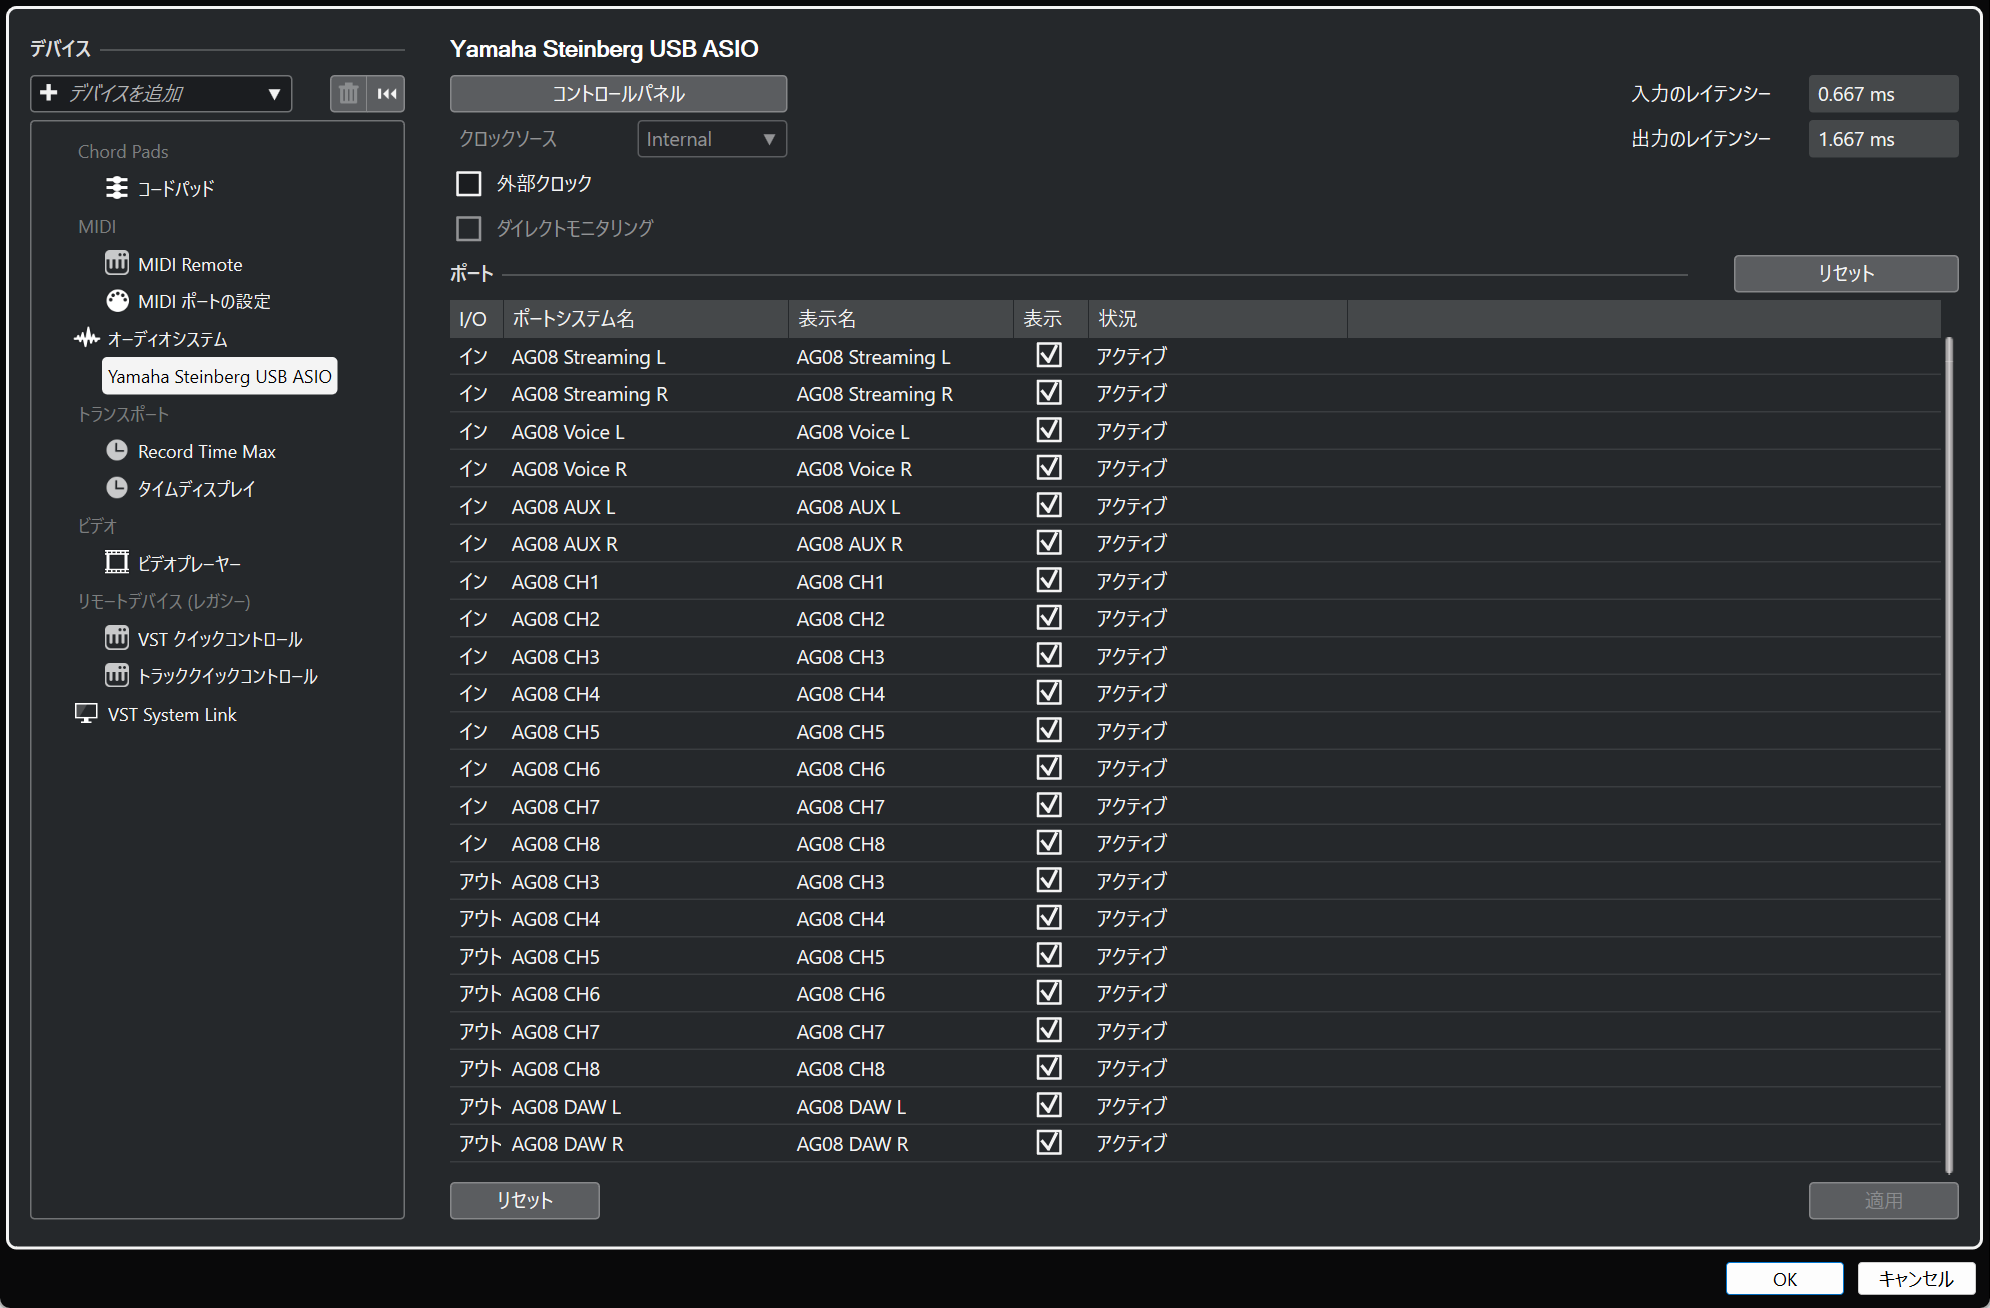Screen dimensions: 1990x1308
Task: Click the コードパッド chord pad icon
Action: pos(117,188)
